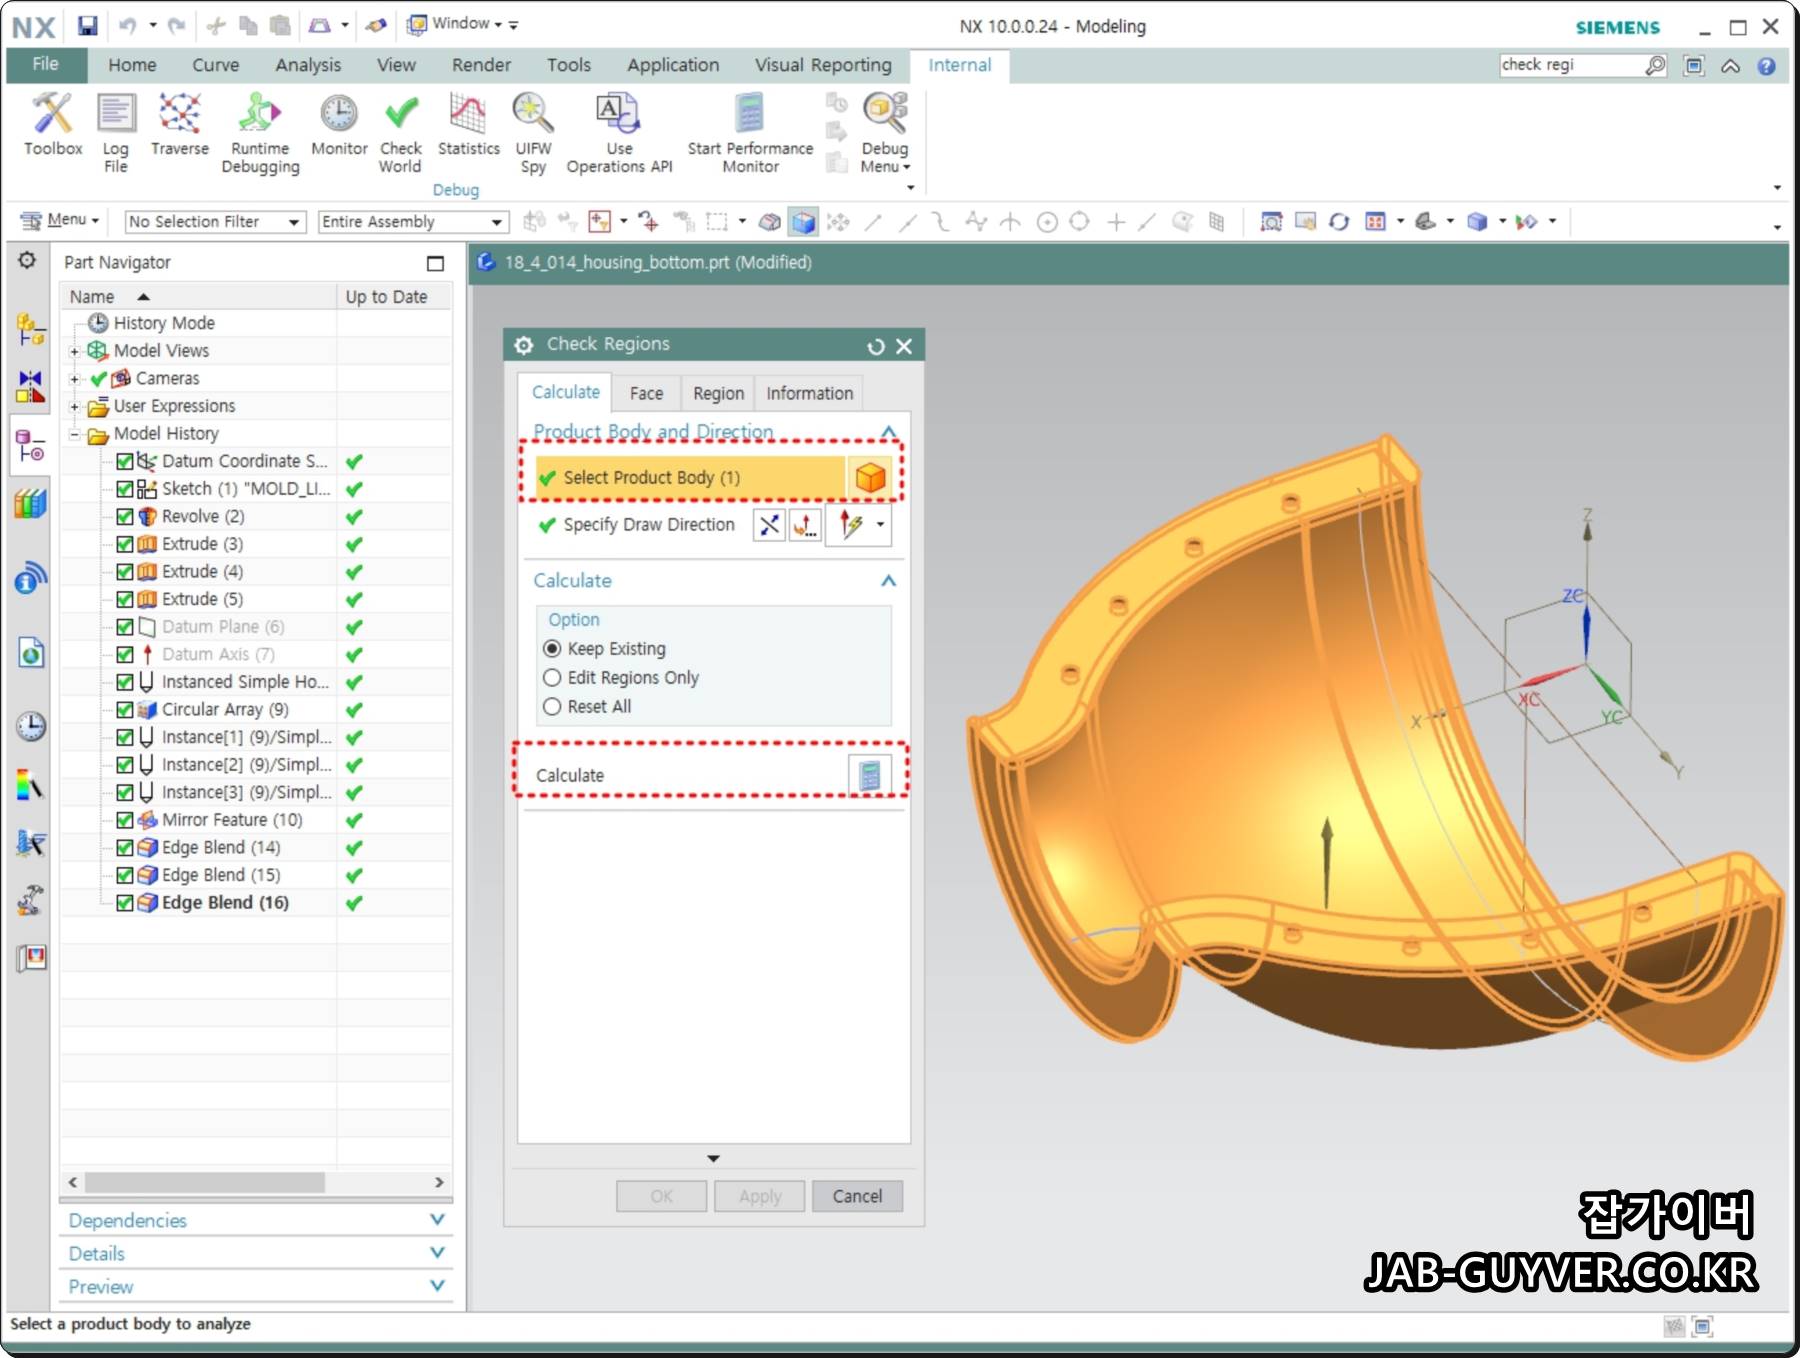The height and width of the screenshot is (1358, 1800).
Task: Open the Reuse Library sidebar tab
Action: (30, 503)
